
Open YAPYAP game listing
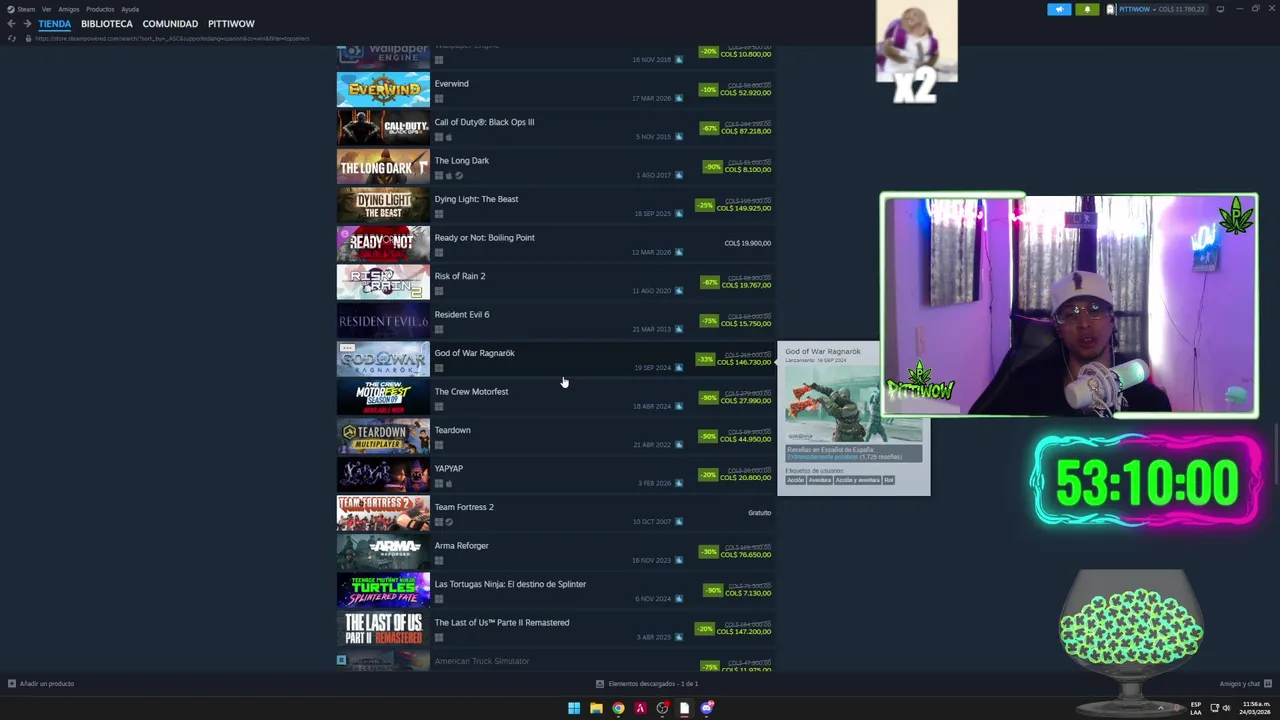pos(555,476)
